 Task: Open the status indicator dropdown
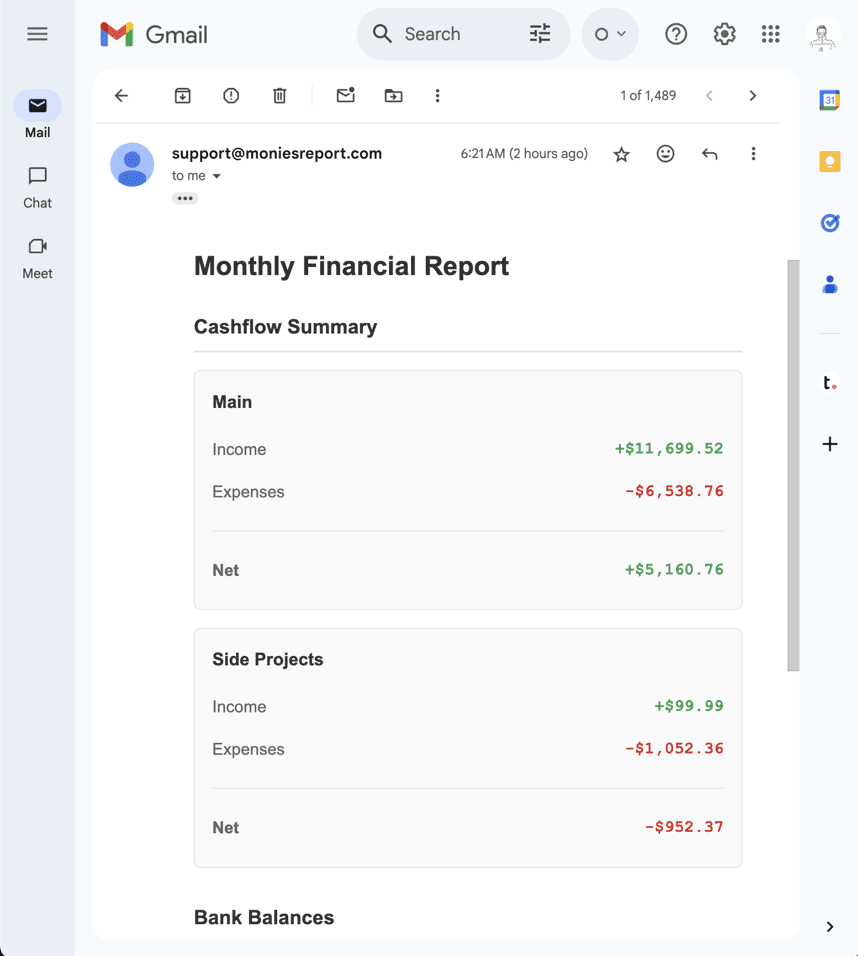click(x=610, y=34)
